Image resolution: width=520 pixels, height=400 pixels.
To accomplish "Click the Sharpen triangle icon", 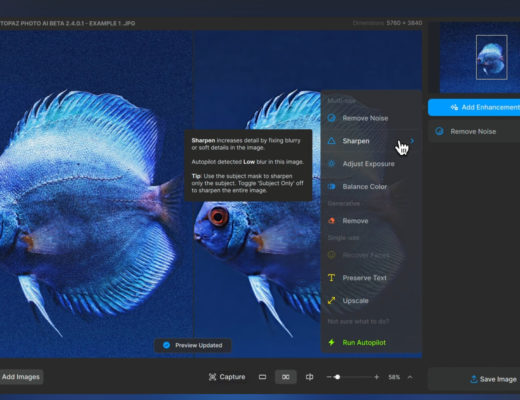I will click(331, 141).
